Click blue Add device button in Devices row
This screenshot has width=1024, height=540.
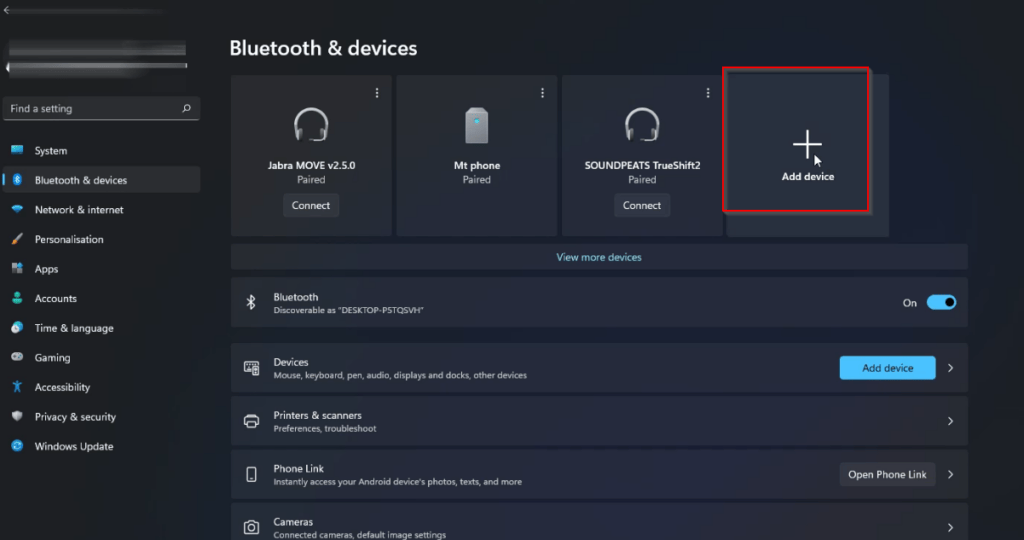click(x=888, y=368)
